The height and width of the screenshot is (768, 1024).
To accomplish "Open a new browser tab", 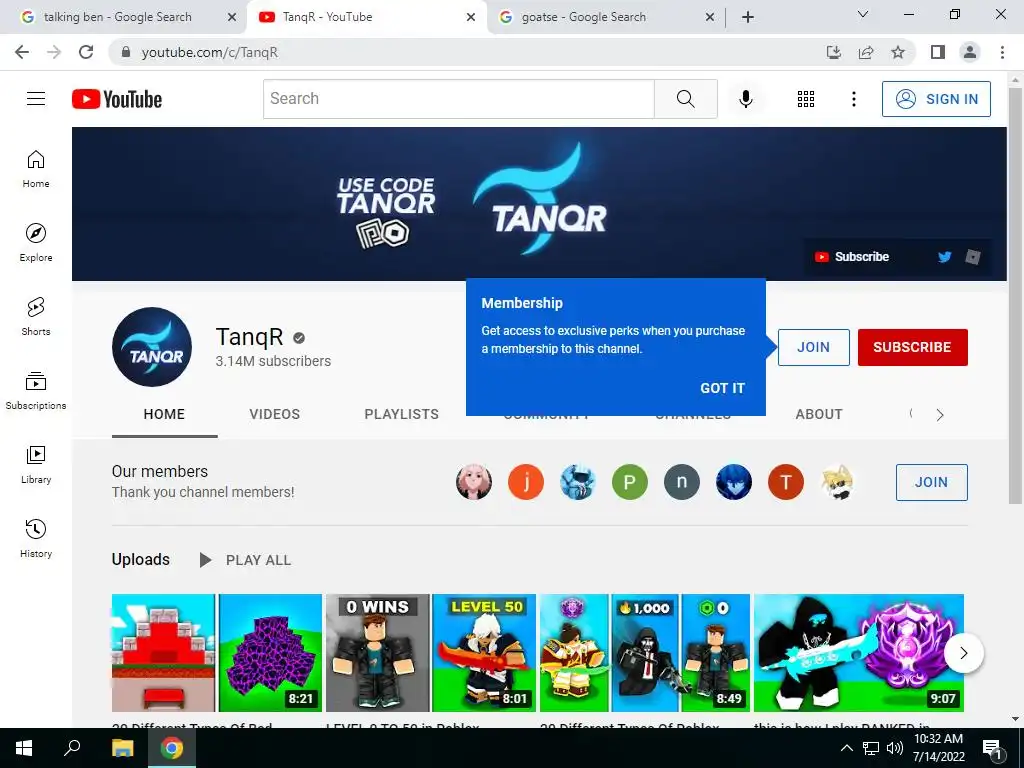I will [x=748, y=17].
